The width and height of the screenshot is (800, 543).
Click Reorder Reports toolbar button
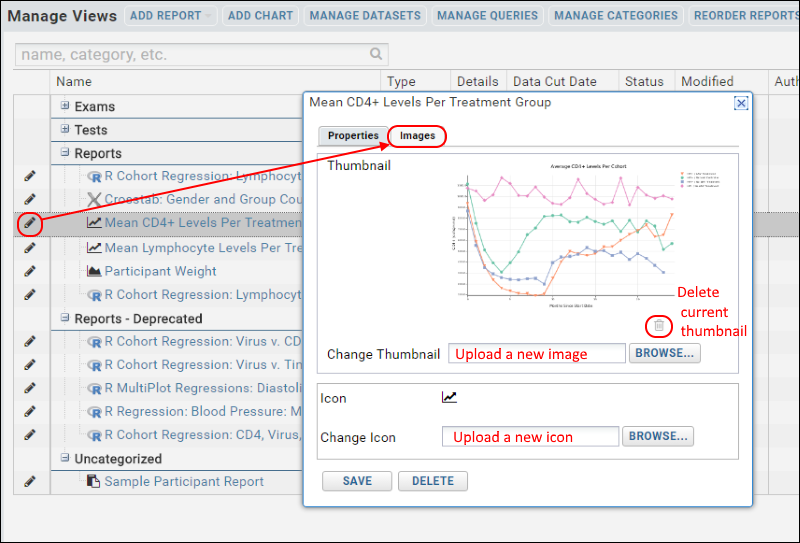tap(744, 16)
